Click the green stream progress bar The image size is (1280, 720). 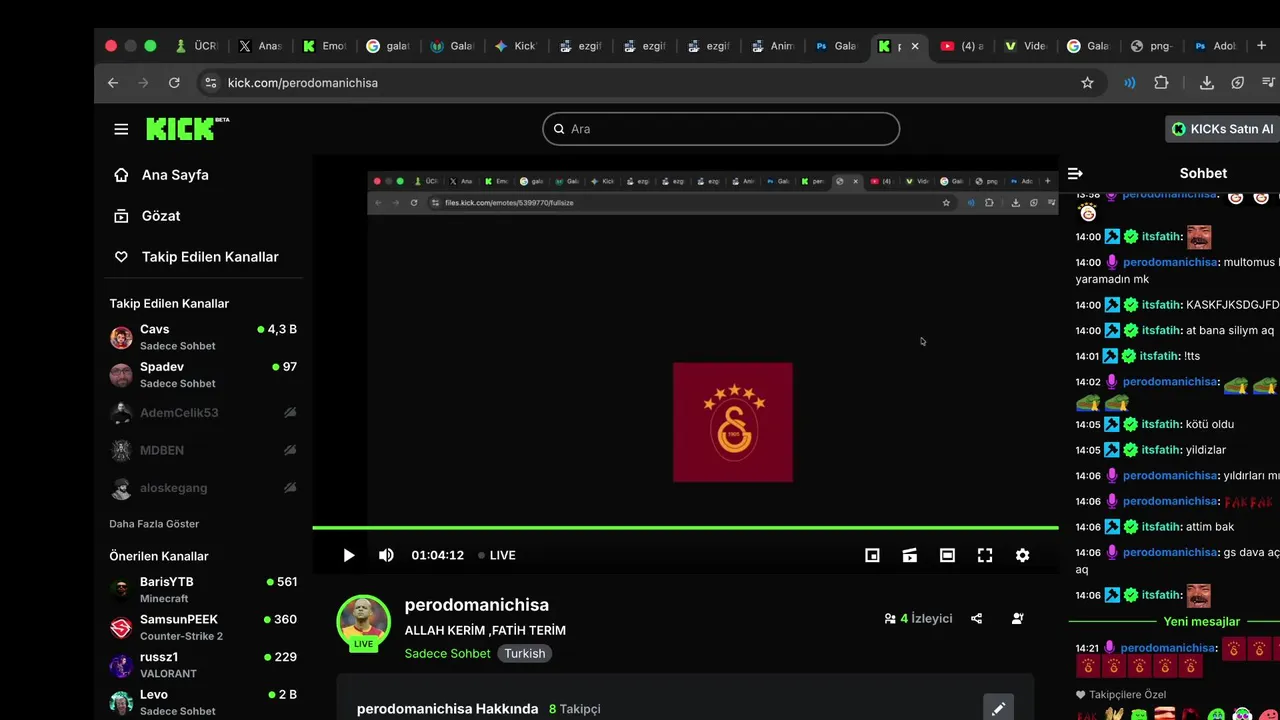point(685,527)
